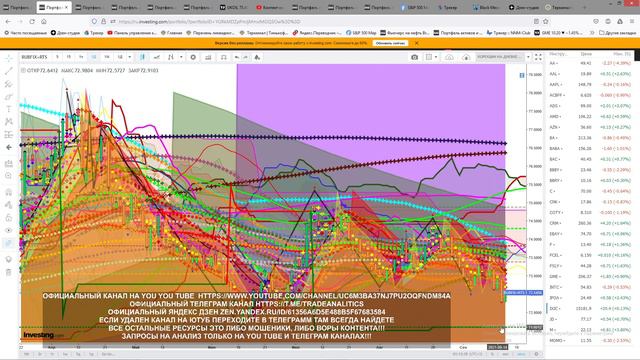
Task: Click the back arrow in drawing sidebar
Action: 9,147
